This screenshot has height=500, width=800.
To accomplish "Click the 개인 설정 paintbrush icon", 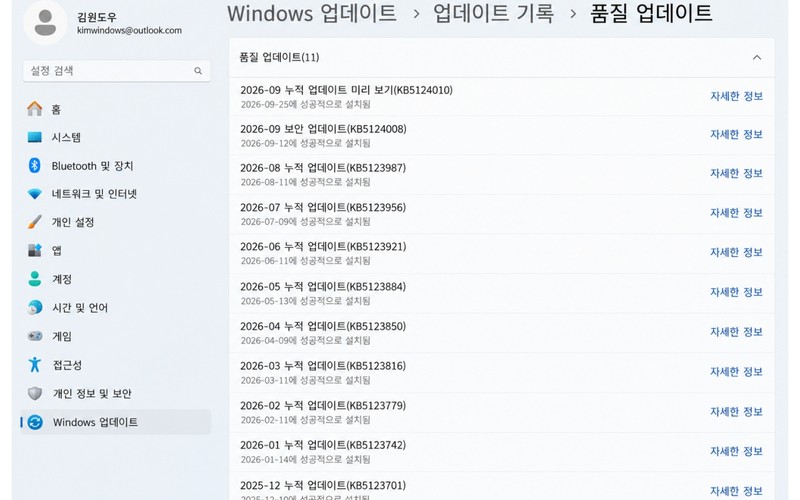I will pos(35,222).
